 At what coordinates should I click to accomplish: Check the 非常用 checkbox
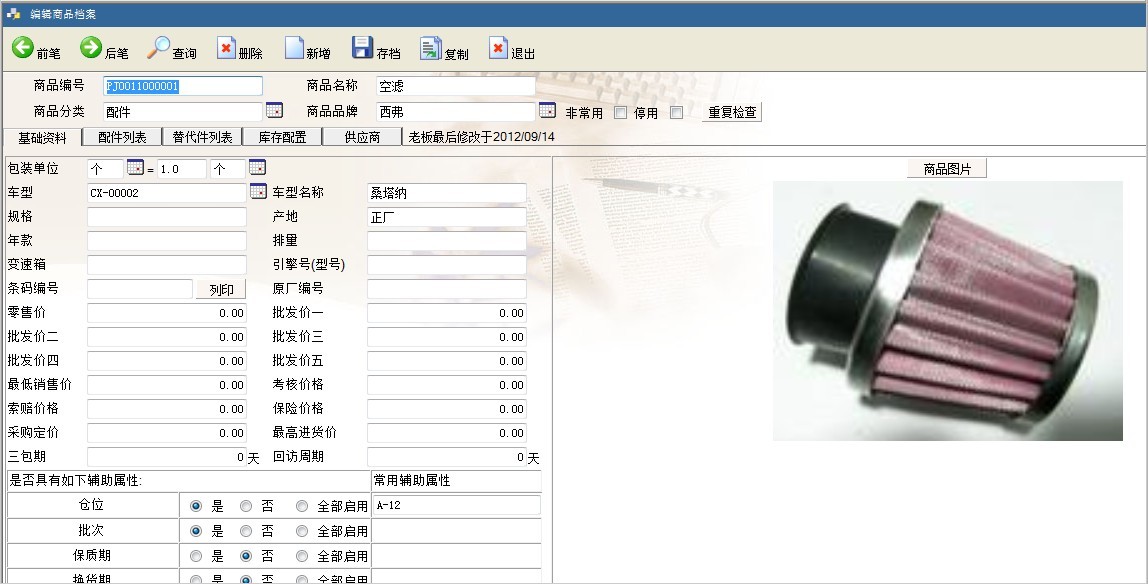coord(620,112)
